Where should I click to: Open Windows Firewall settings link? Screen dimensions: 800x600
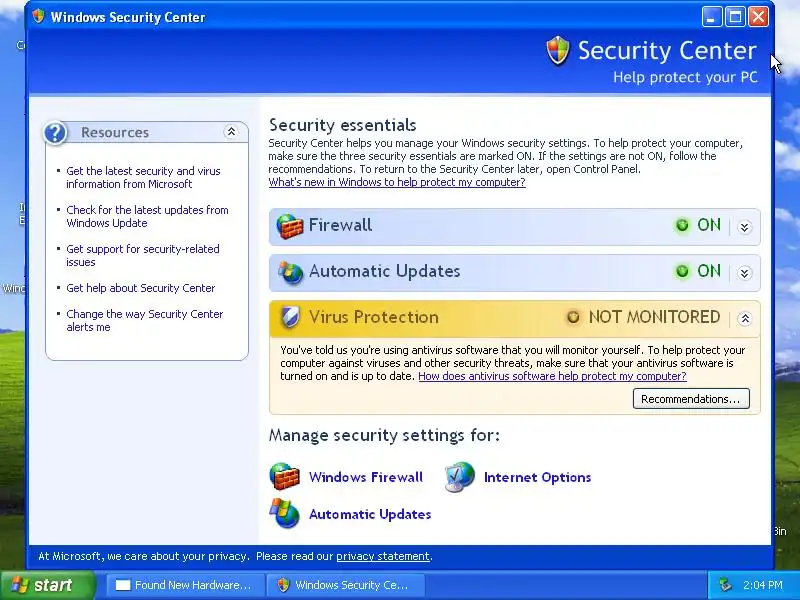[x=366, y=477]
